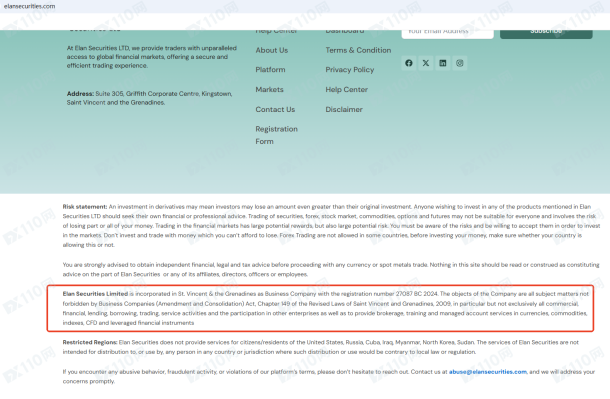
Task: Open the Instagram social icon
Action: tap(459, 63)
